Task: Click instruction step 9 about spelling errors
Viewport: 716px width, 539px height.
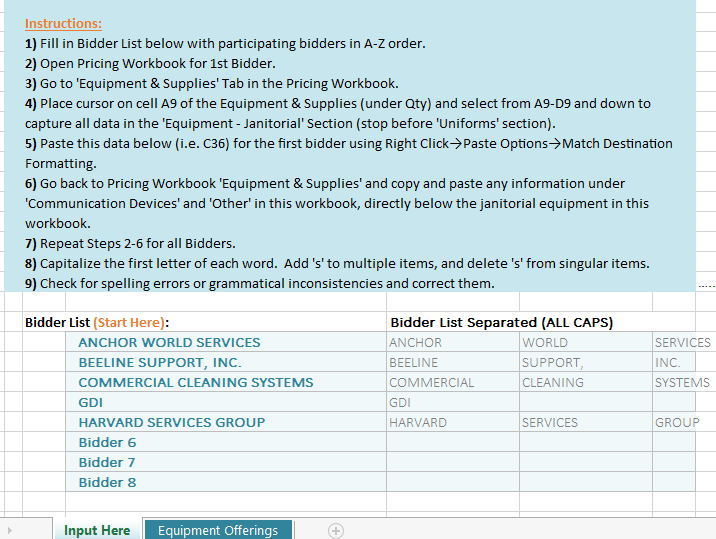Action: pos(260,284)
